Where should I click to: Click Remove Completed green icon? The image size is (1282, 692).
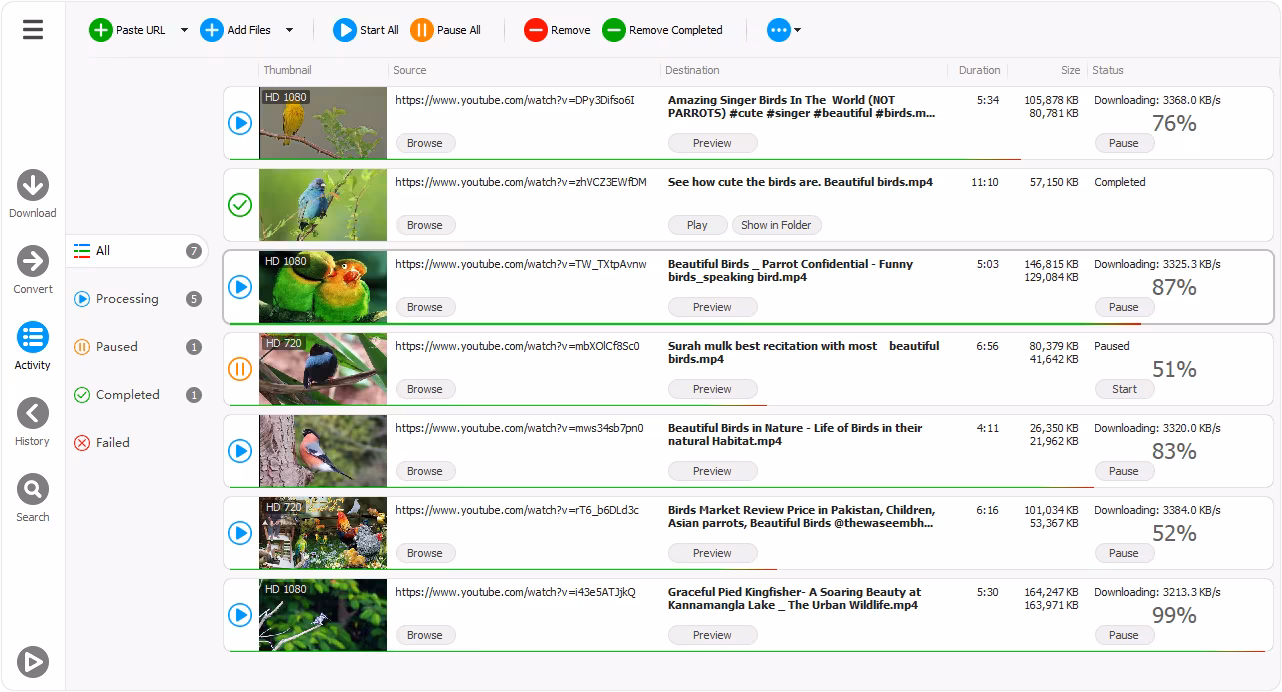click(614, 30)
